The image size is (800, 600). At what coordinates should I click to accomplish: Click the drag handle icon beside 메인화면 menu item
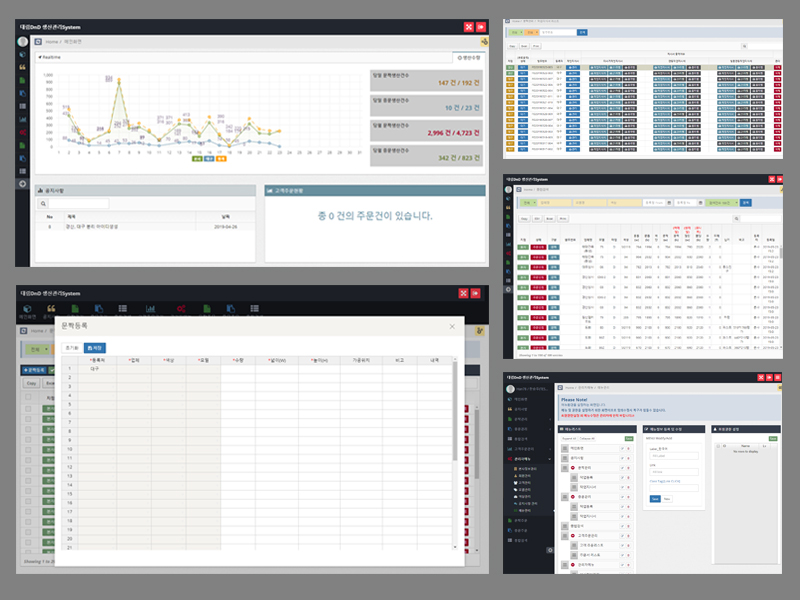pyautogui.click(x=565, y=447)
